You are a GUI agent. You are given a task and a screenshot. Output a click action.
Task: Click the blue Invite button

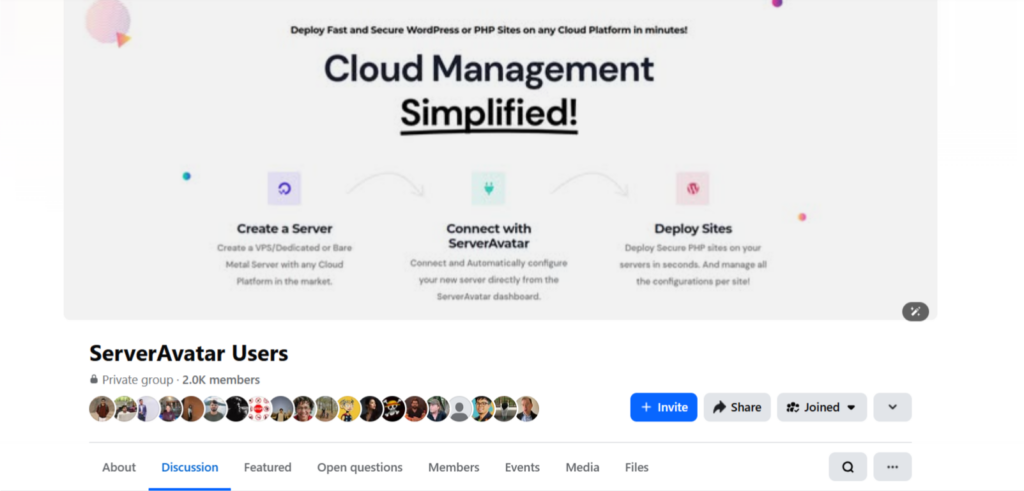coord(664,407)
